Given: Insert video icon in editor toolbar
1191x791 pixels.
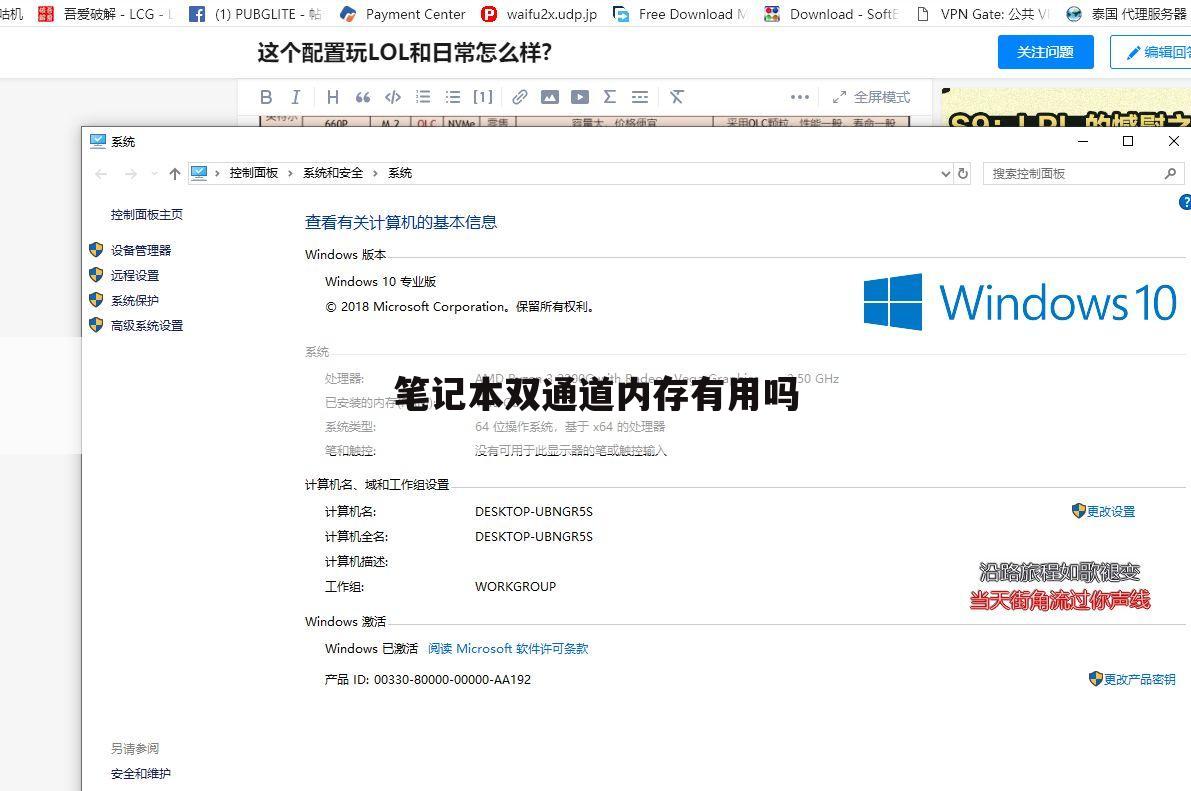Looking at the screenshot, I should click(x=580, y=97).
